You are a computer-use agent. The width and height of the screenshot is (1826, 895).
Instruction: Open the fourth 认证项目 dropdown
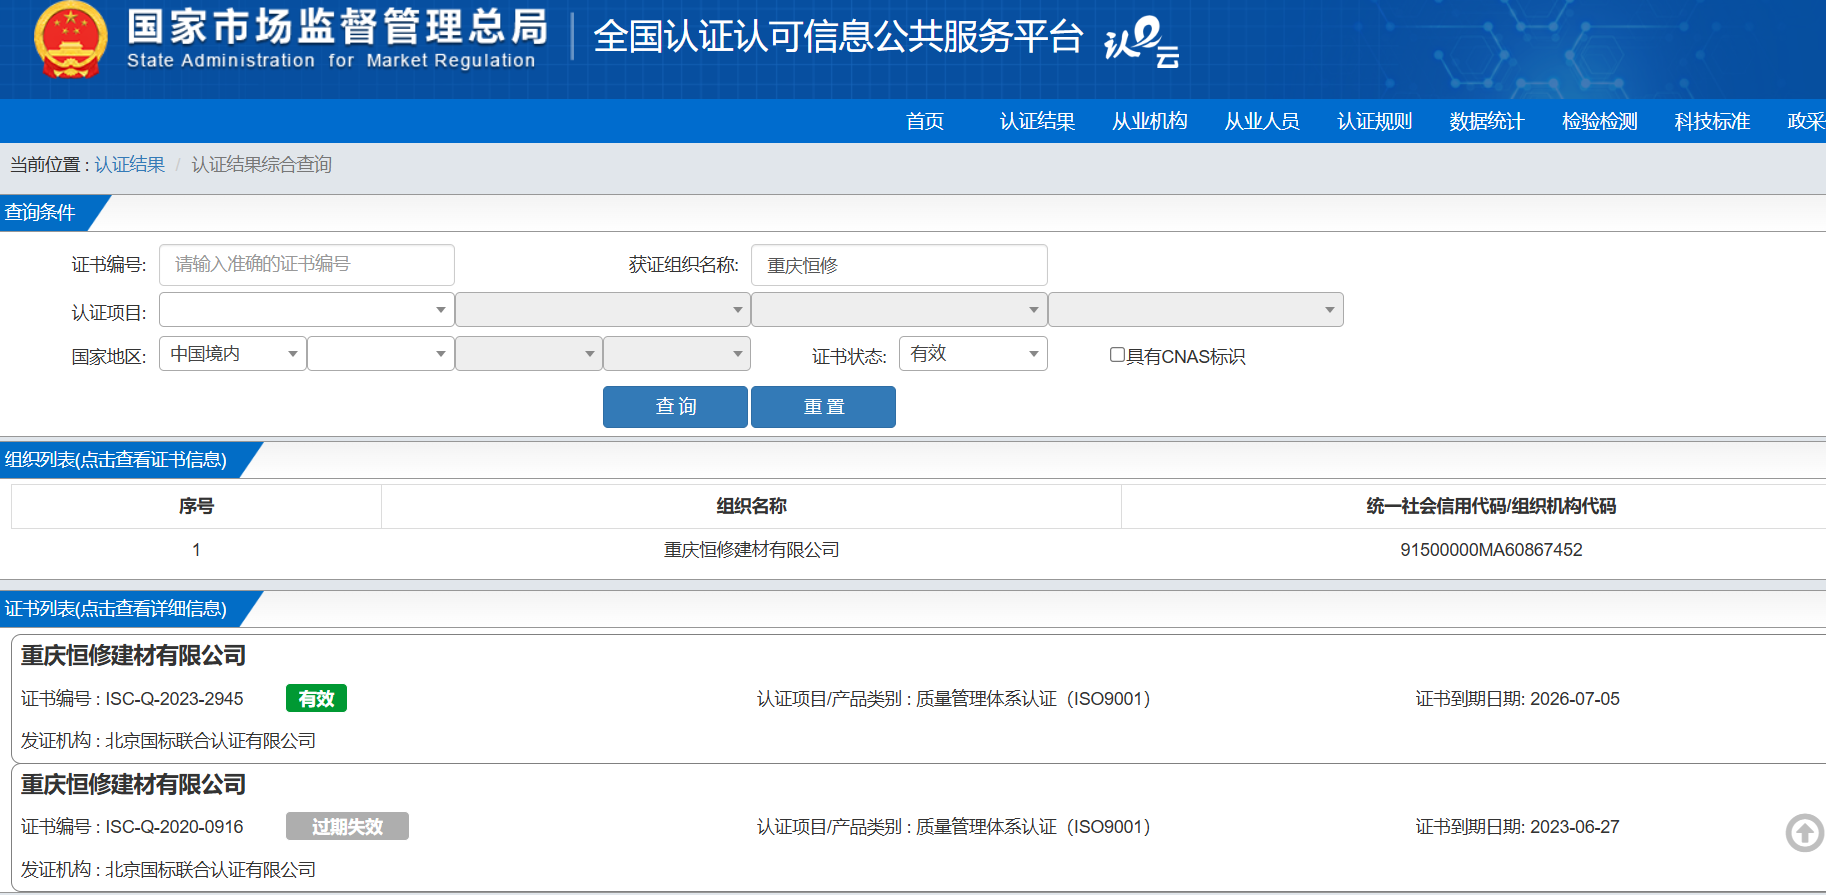pos(1195,310)
